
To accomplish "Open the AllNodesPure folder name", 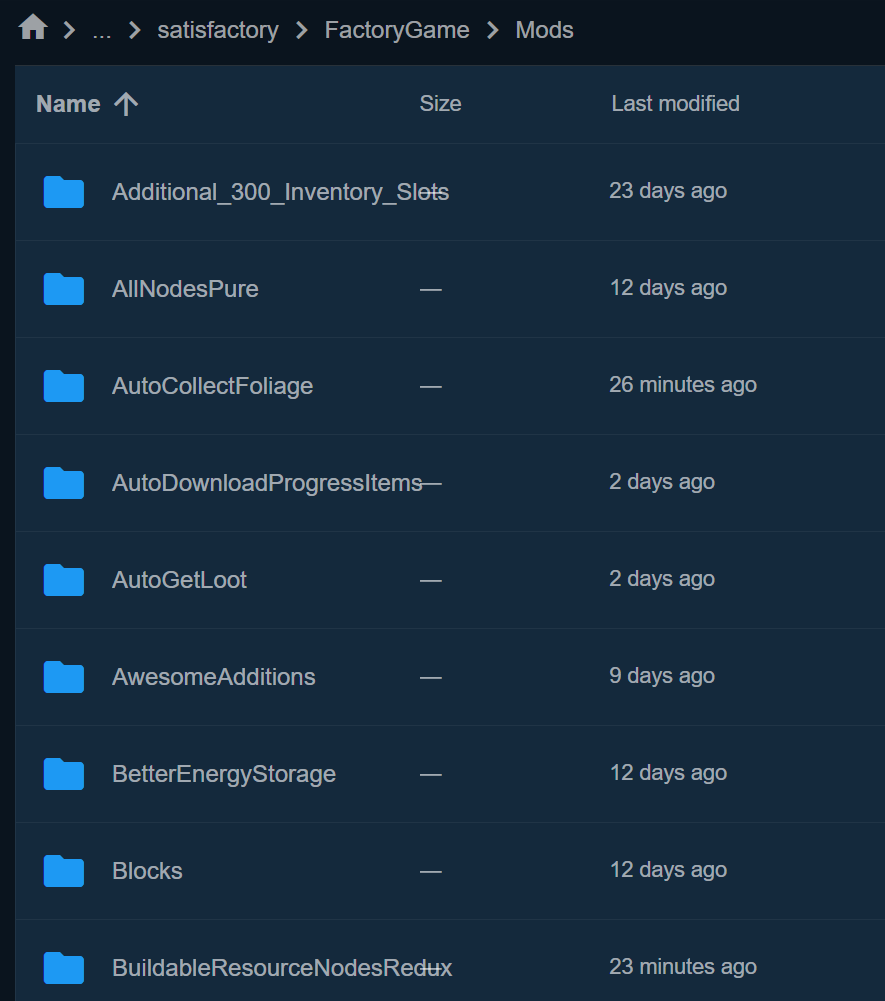I will [x=185, y=289].
